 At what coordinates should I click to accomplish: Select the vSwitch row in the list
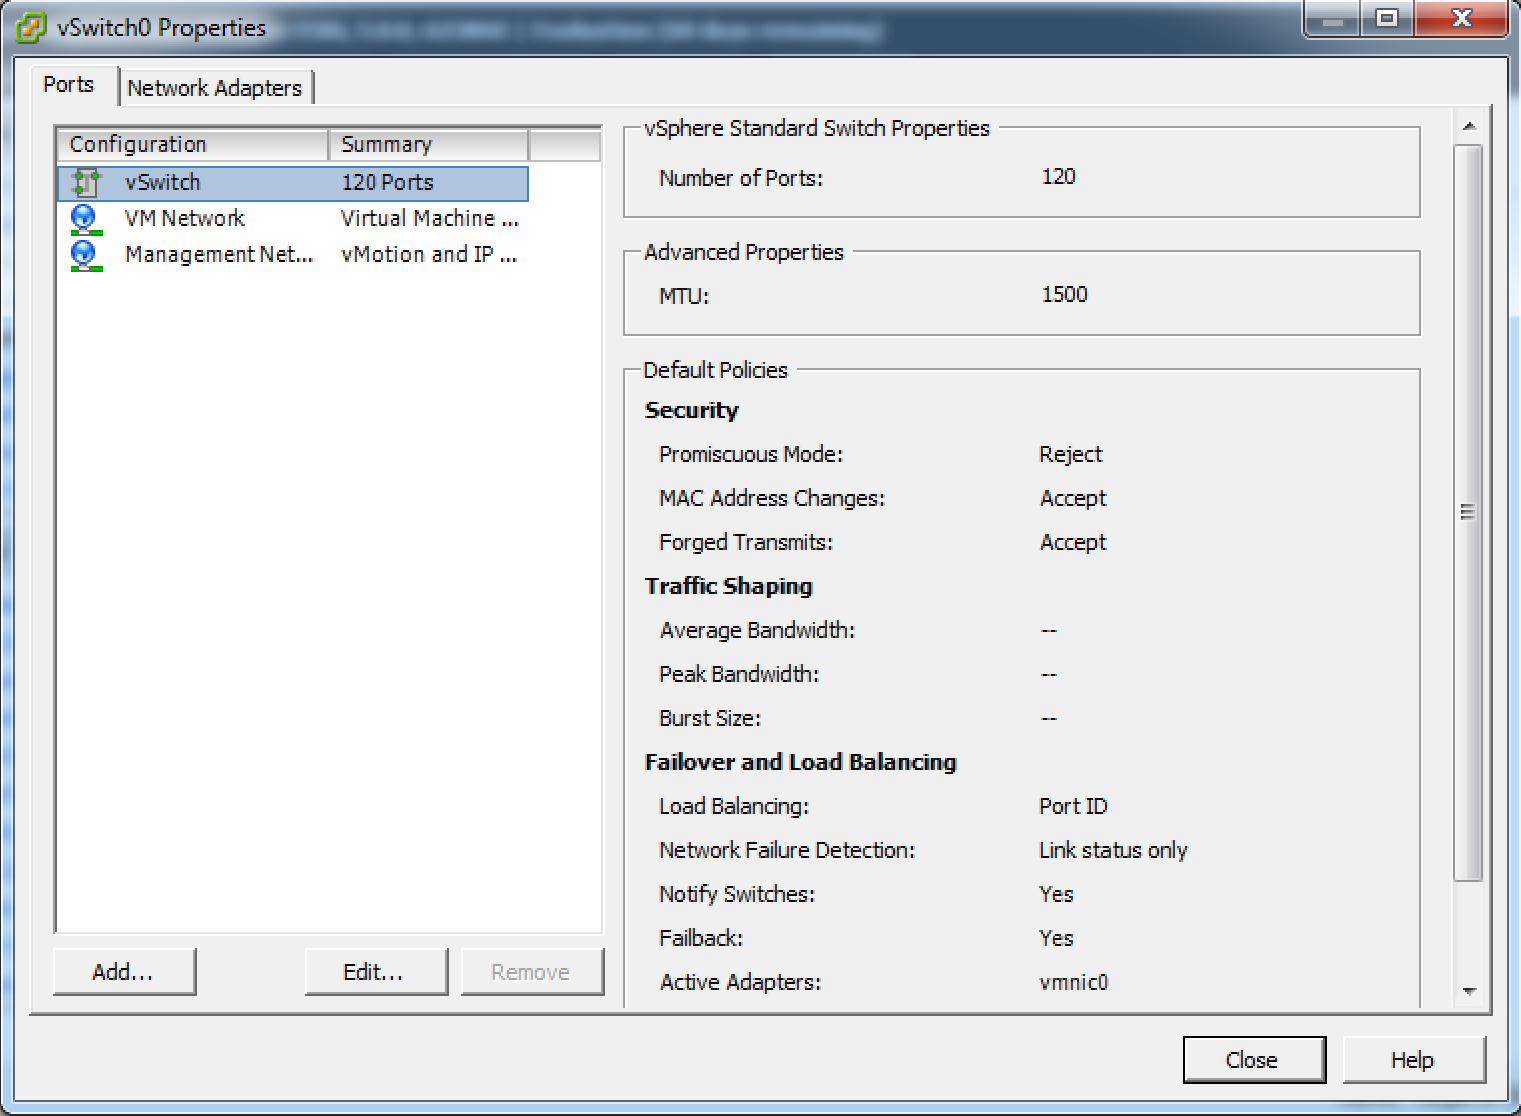click(293, 183)
